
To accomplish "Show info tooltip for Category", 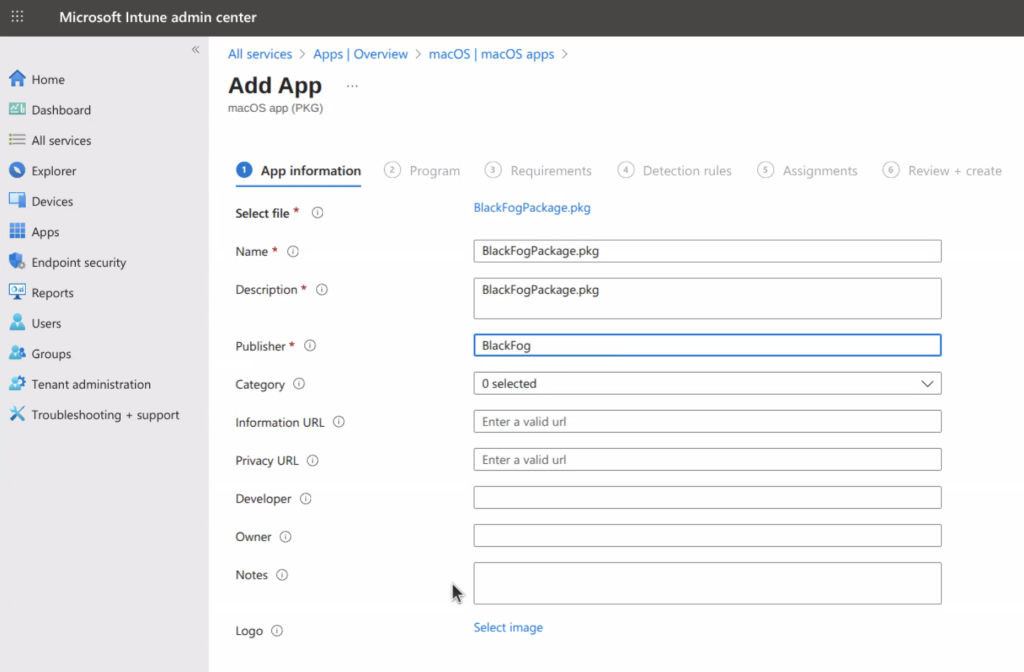I will coord(299,384).
